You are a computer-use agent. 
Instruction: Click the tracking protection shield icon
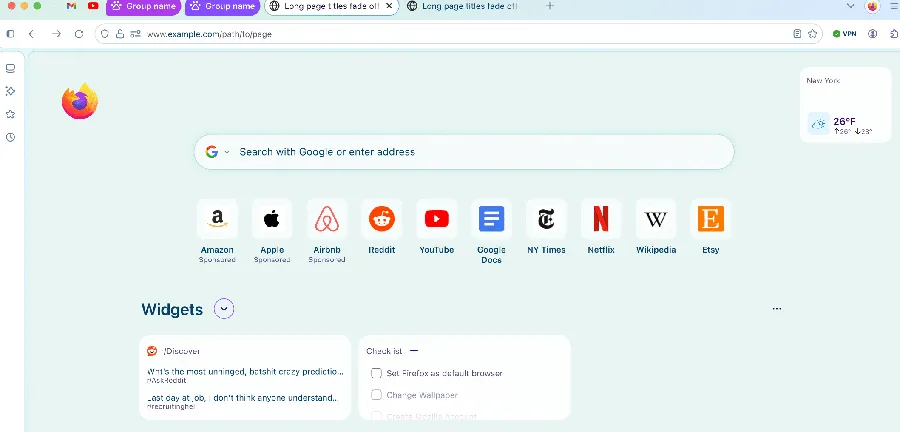(104, 34)
